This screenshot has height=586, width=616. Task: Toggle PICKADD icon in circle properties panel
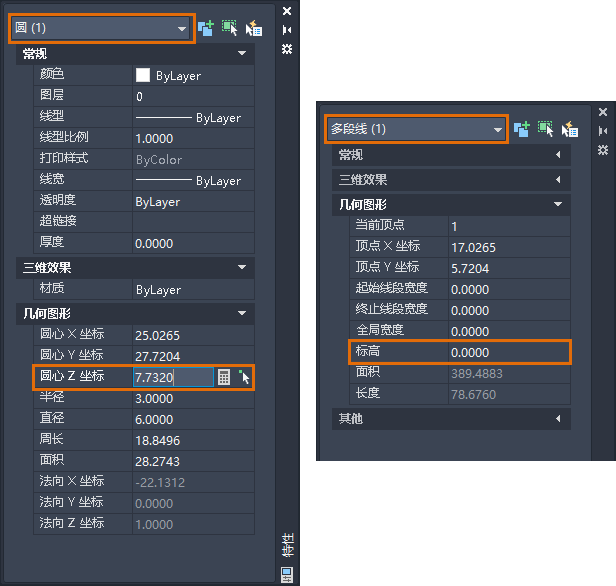(x=206, y=28)
